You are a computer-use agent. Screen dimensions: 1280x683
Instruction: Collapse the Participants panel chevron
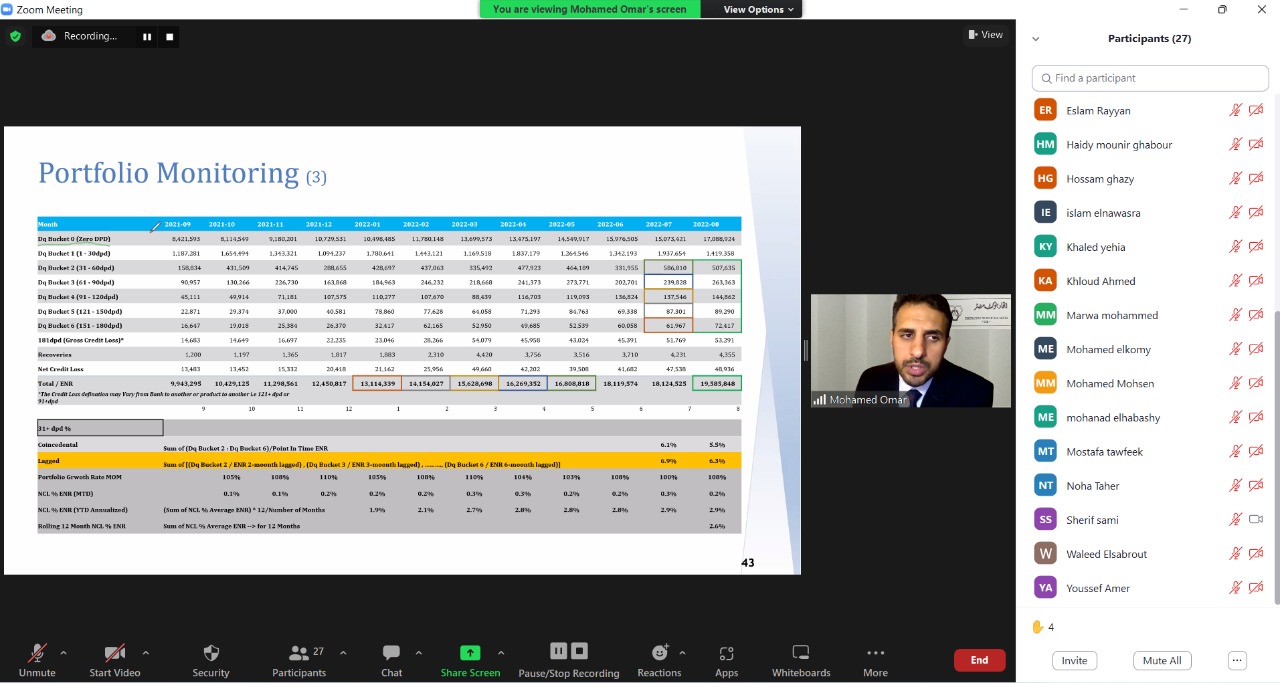1035,39
